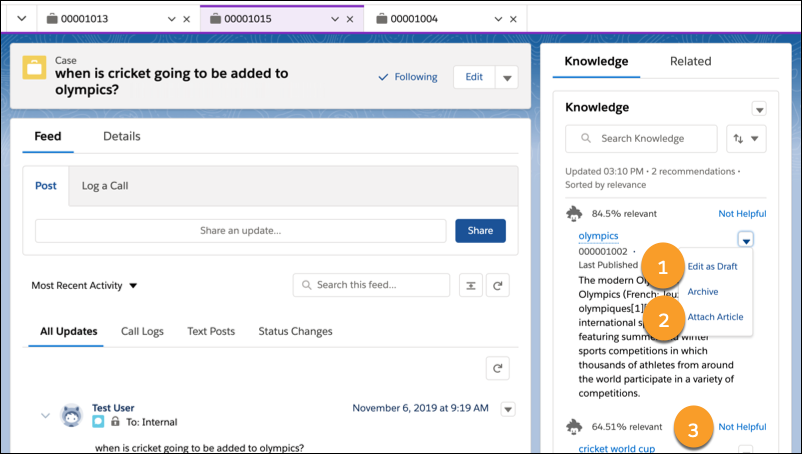
Task: Mark olympics article Not Helpful
Action: pyautogui.click(x=742, y=214)
